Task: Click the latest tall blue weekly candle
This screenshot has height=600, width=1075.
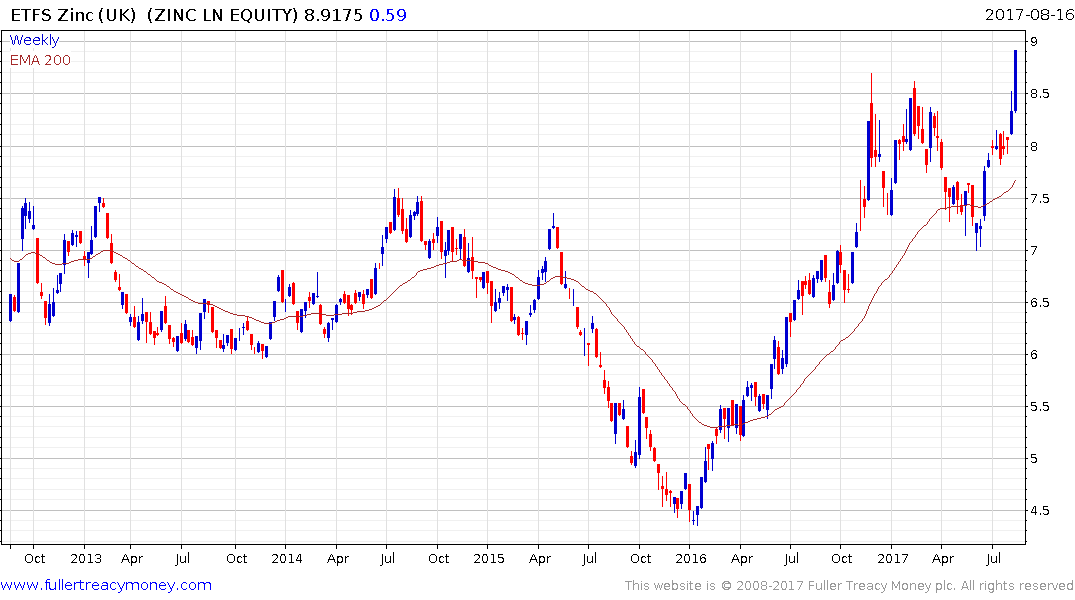Action: pyautogui.click(x=1015, y=80)
